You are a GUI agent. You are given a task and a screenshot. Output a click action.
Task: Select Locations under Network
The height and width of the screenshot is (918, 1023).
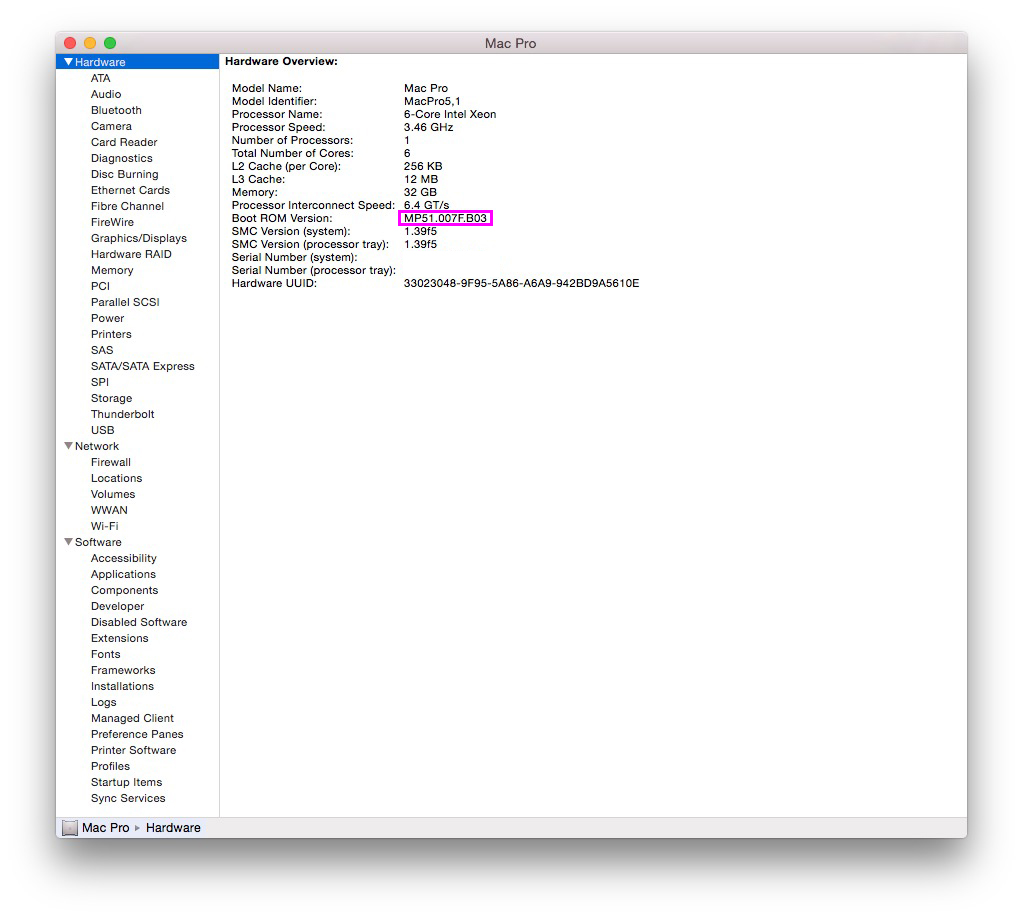pyautogui.click(x=116, y=478)
